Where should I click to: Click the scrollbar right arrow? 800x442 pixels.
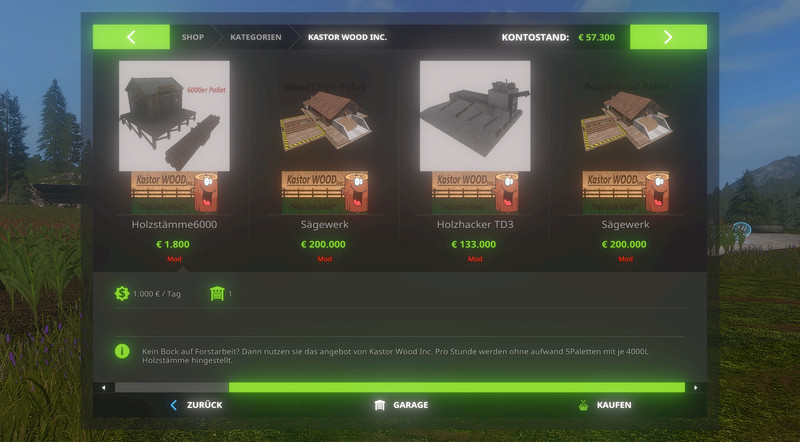pyautogui.click(x=696, y=388)
